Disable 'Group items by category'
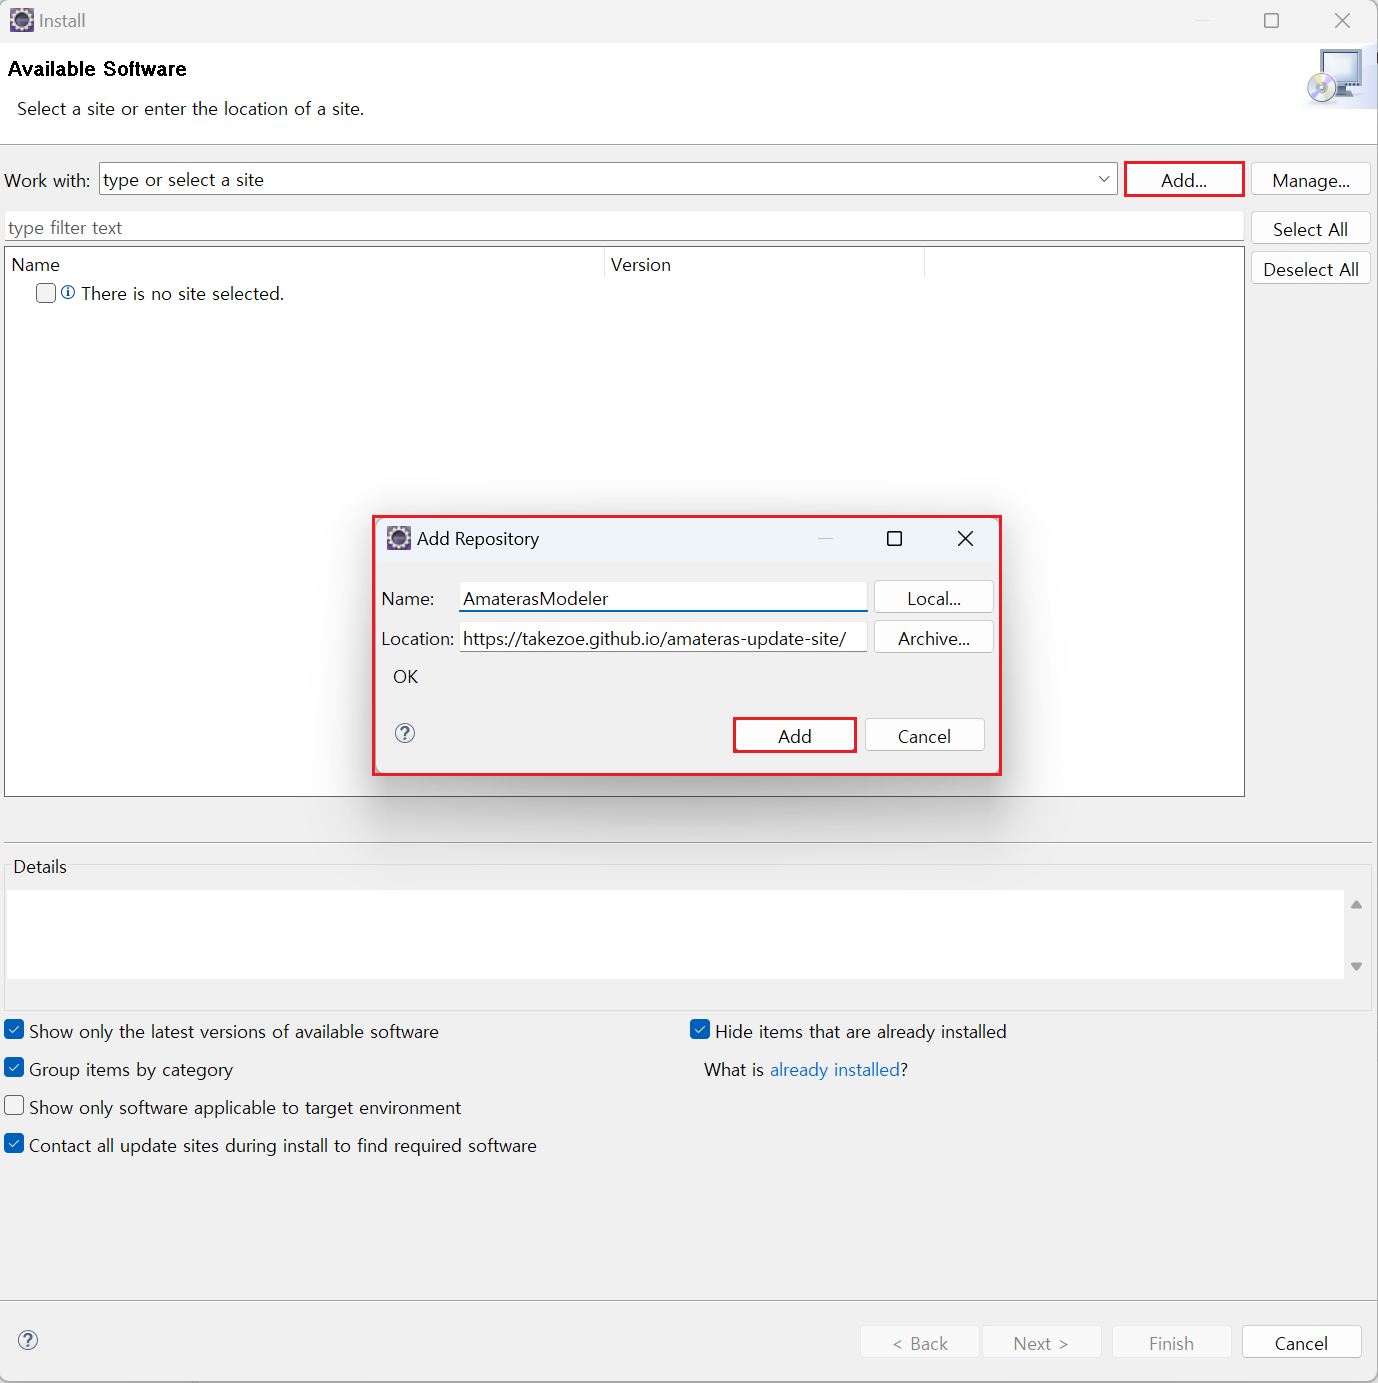Image resolution: width=1378 pixels, height=1383 pixels. pyautogui.click(x=14, y=1067)
